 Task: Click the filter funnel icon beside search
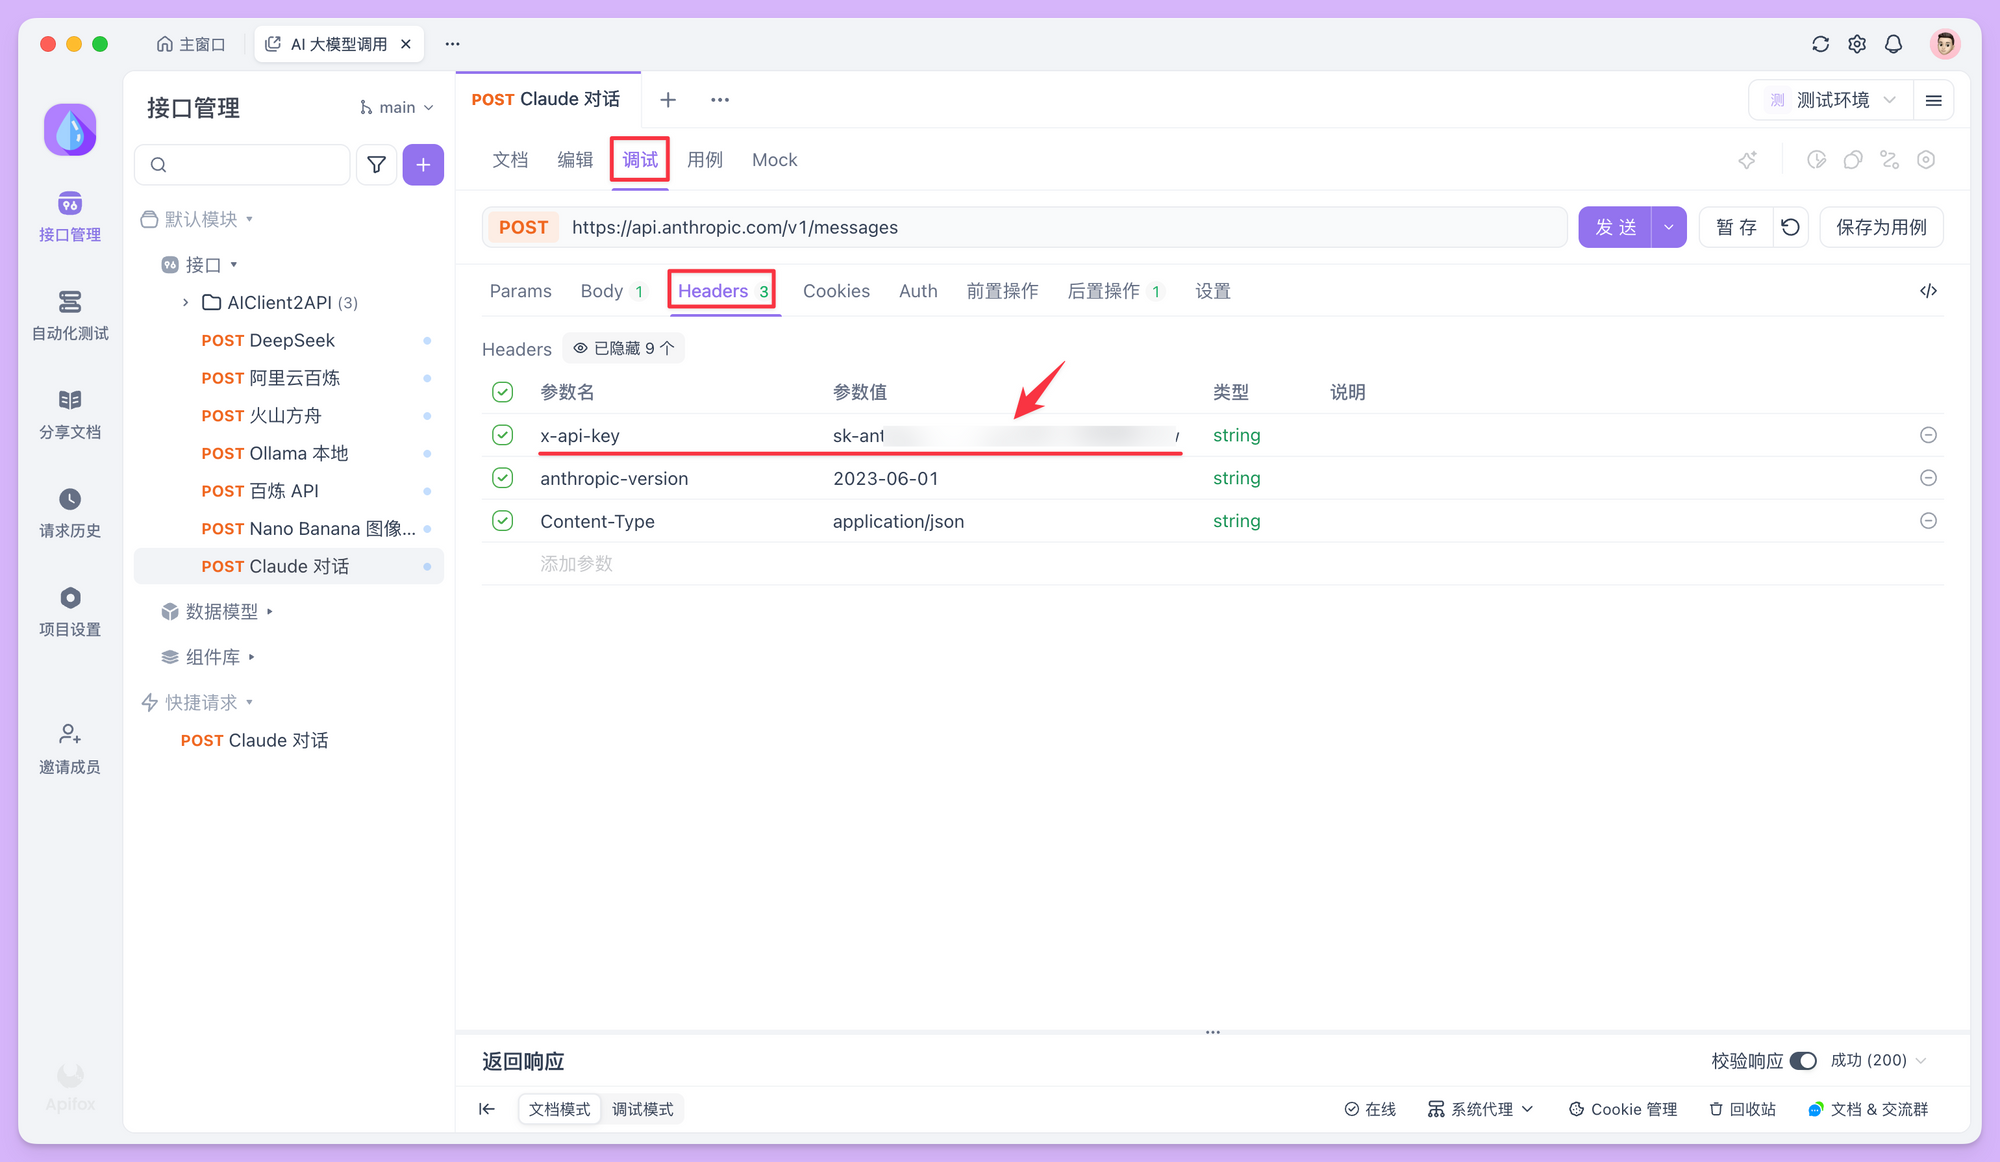(376, 164)
